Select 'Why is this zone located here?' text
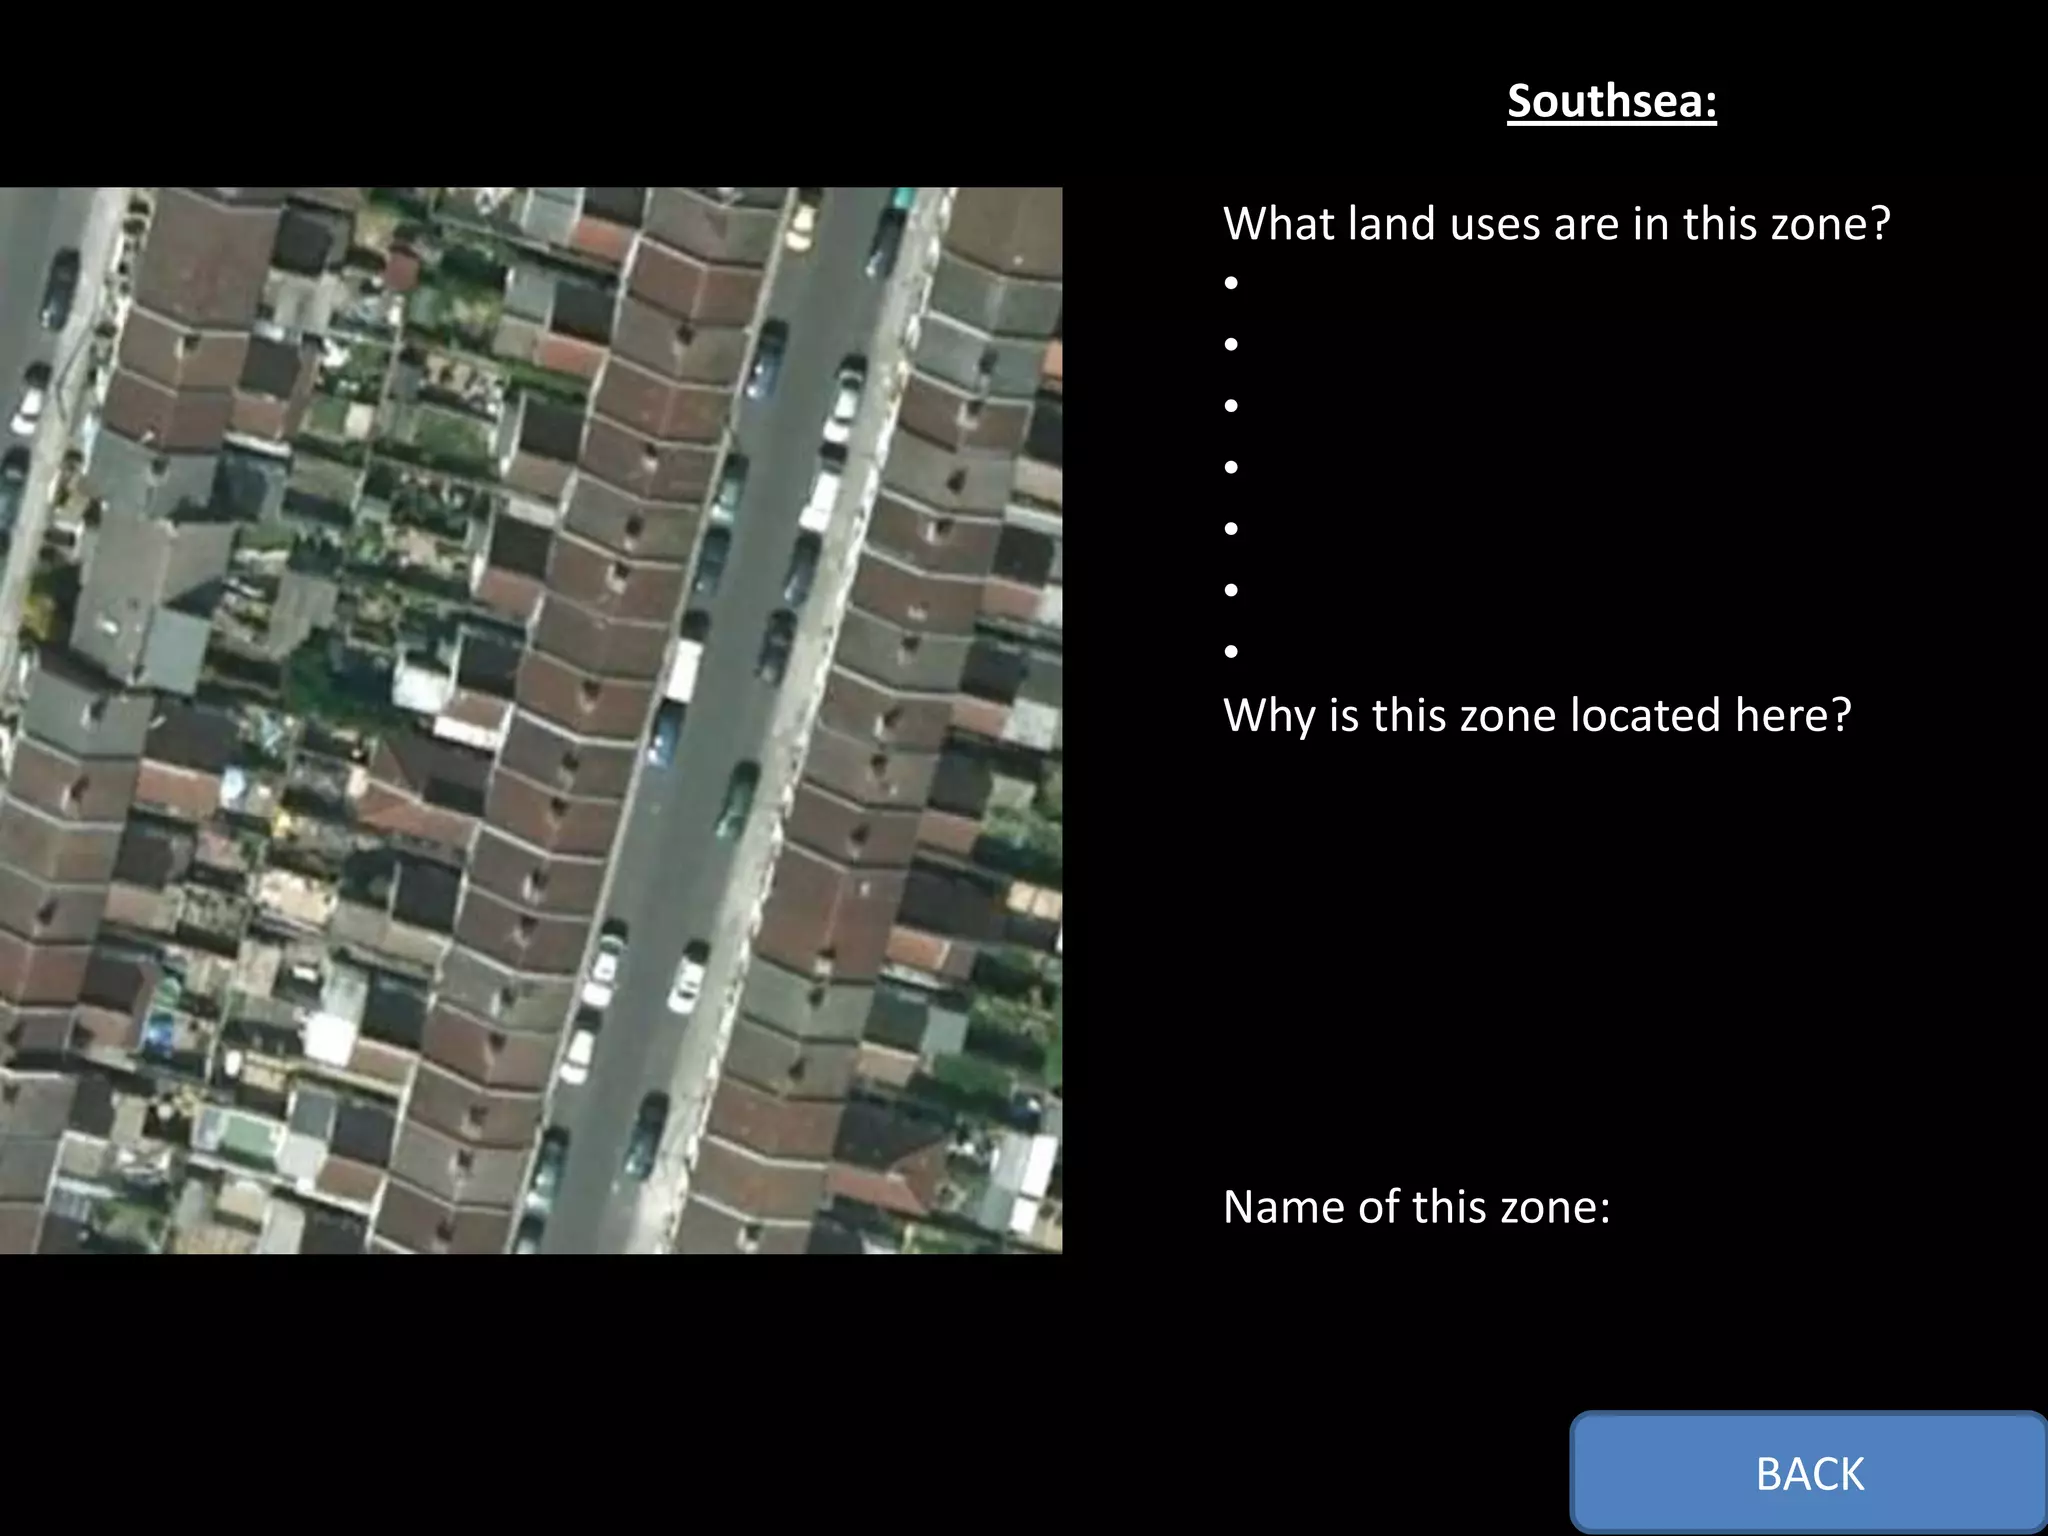The height and width of the screenshot is (1536, 2048). 1537,715
